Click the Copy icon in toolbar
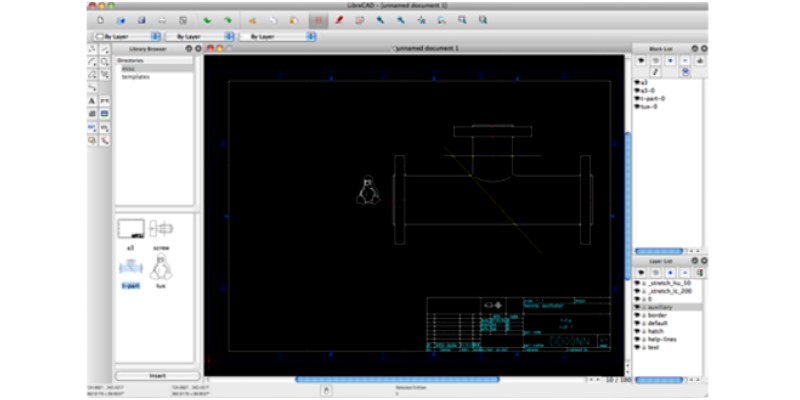The image size is (800, 400). point(273,20)
